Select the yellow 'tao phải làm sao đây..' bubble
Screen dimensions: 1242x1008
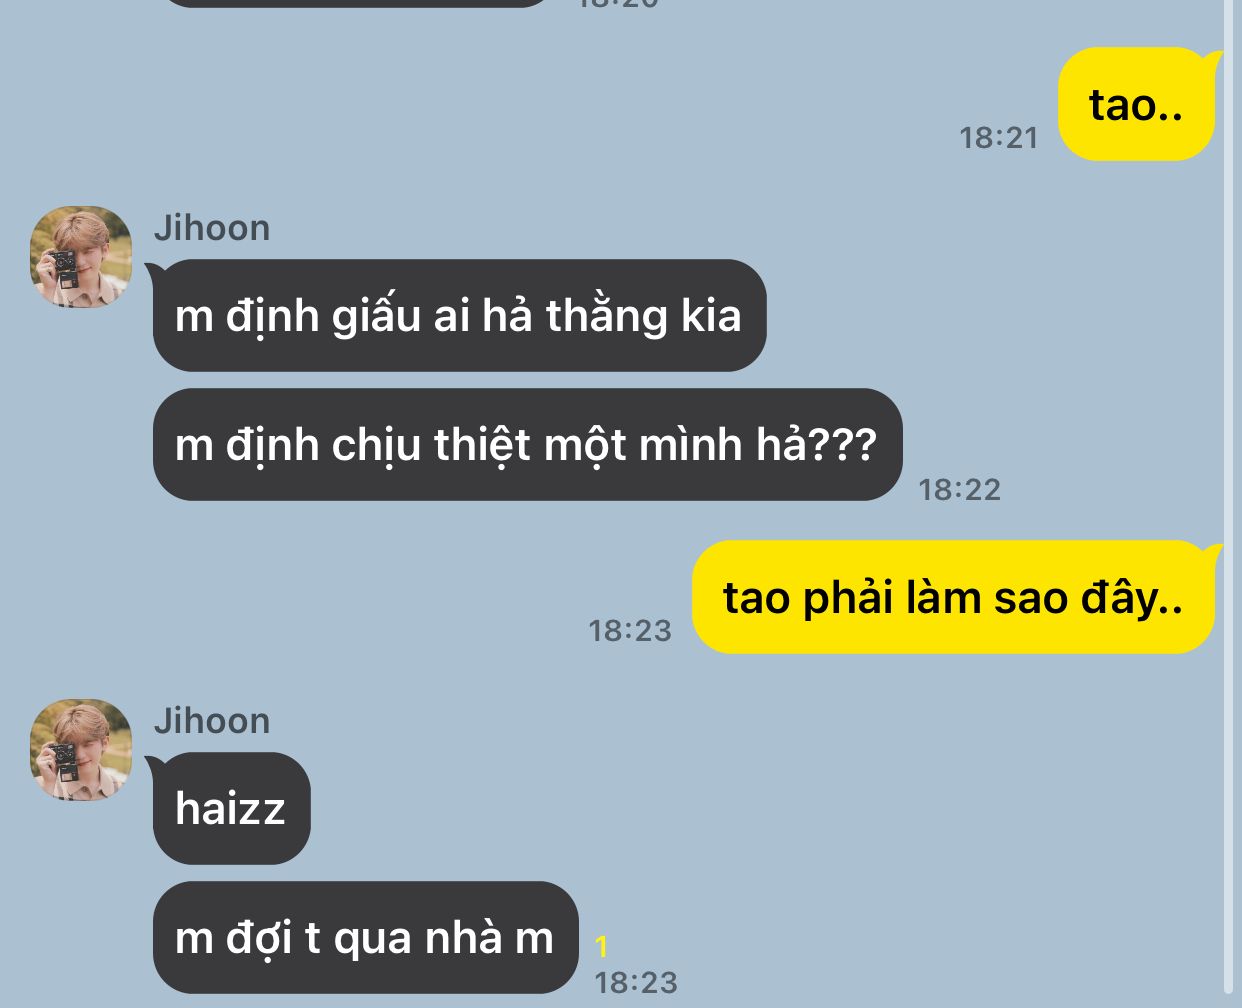pos(954,597)
